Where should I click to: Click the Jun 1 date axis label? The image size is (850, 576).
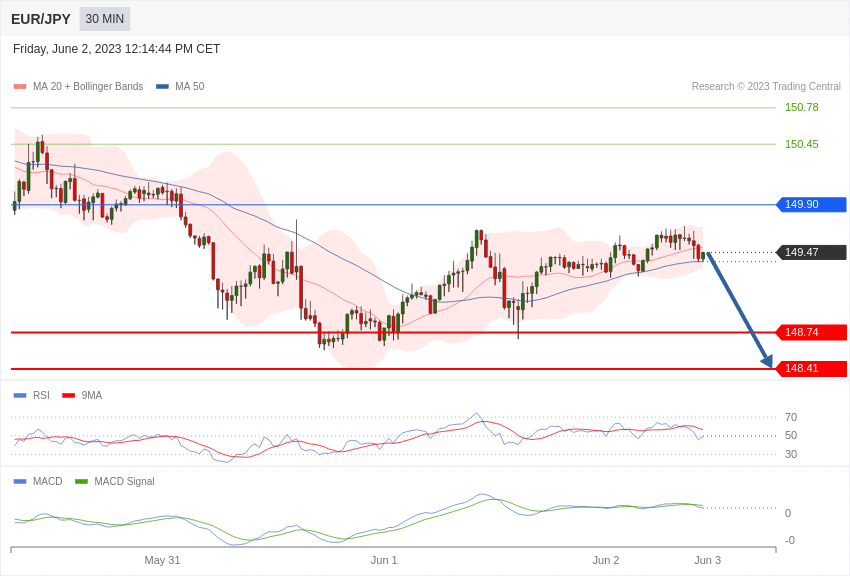coord(384,560)
